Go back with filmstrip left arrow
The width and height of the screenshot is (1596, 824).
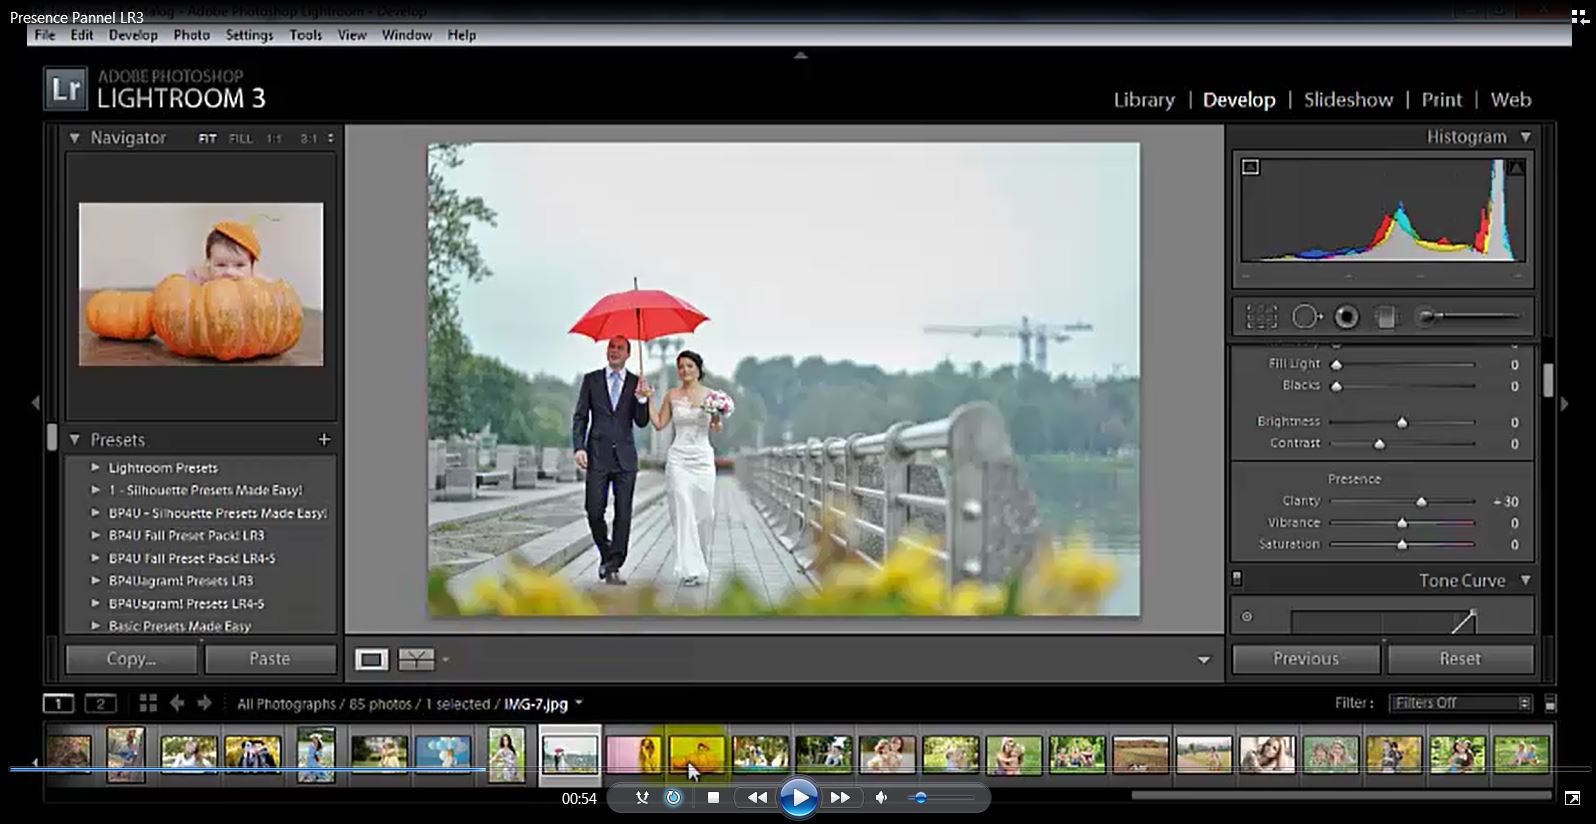pyautogui.click(x=177, y=703)
